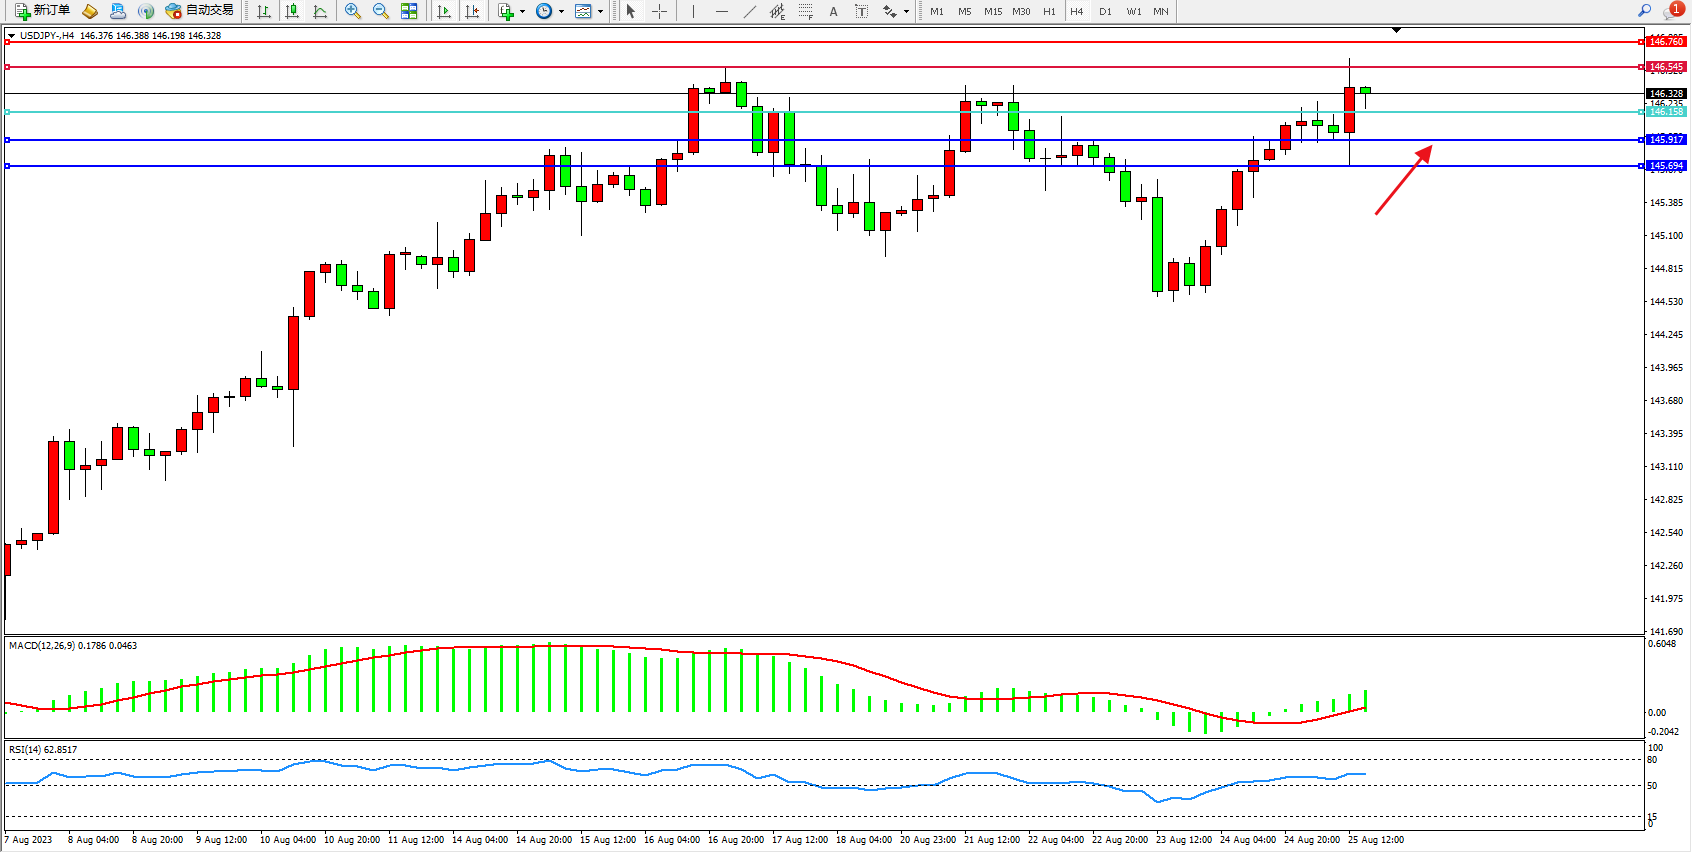Open the search magnifier icon
This screenshot has width=1692, height=853.
click(x=1644, y=11)
